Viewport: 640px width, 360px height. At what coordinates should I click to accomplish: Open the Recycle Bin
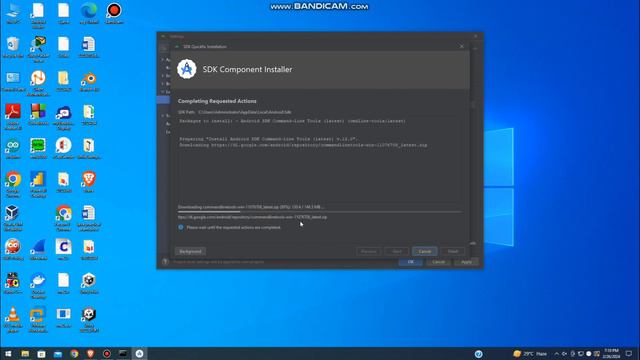coord(13,47)
